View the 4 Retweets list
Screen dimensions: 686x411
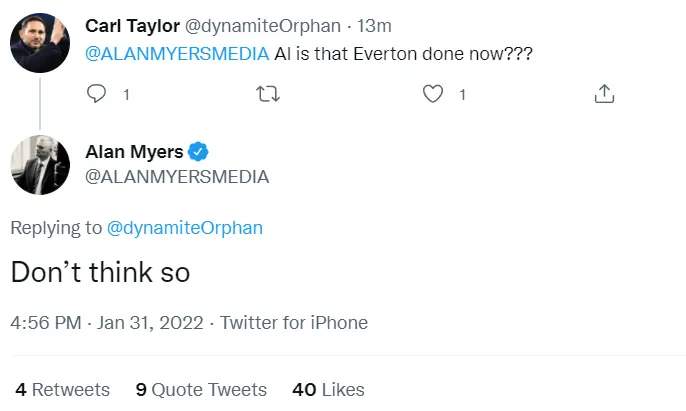coord(62,389)
